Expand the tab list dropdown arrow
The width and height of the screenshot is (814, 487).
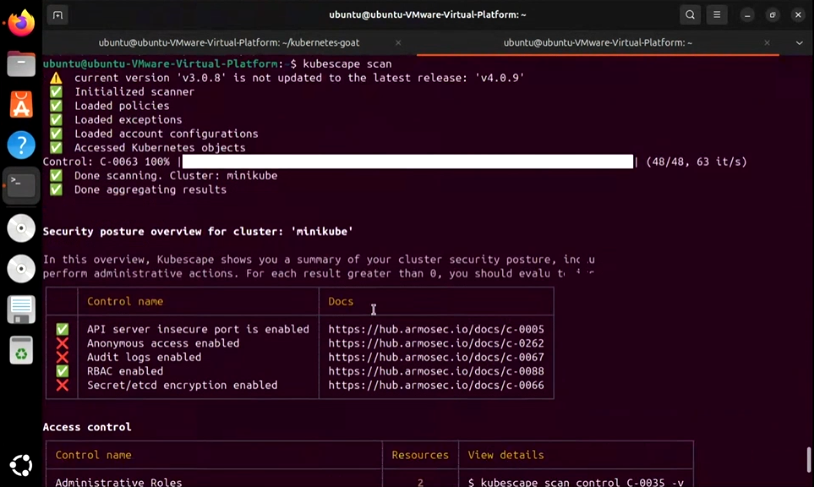(x=799, y=43)
